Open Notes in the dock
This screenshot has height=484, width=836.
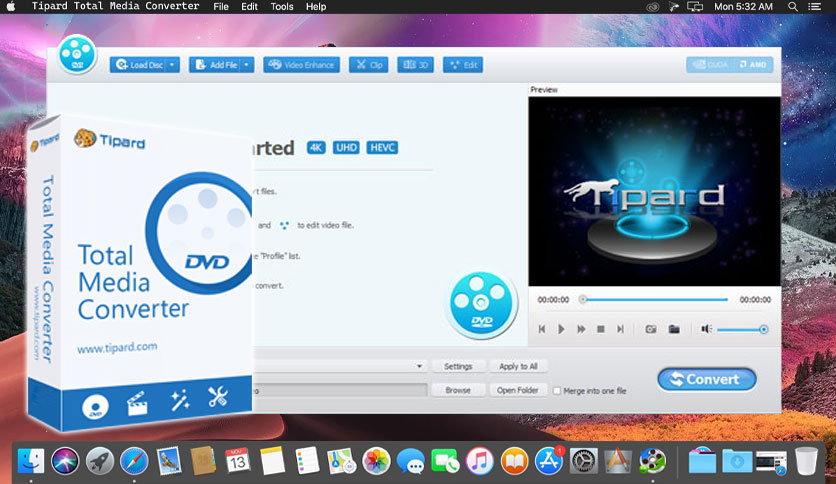272,461
